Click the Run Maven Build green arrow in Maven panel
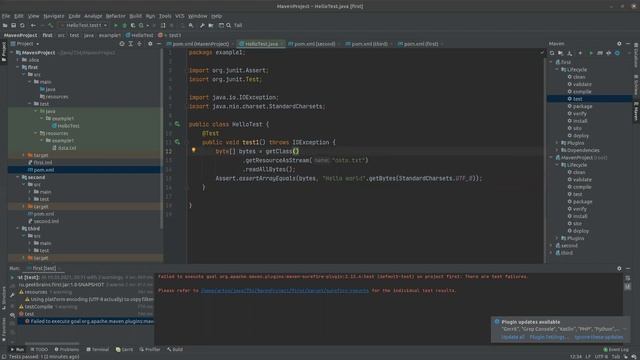This screenshot has height=360, width=640. 590,53
